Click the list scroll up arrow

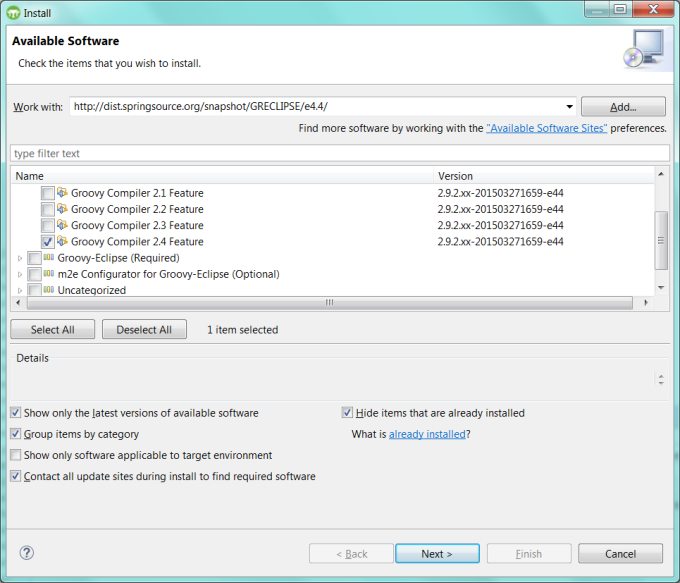click(661, 174)
